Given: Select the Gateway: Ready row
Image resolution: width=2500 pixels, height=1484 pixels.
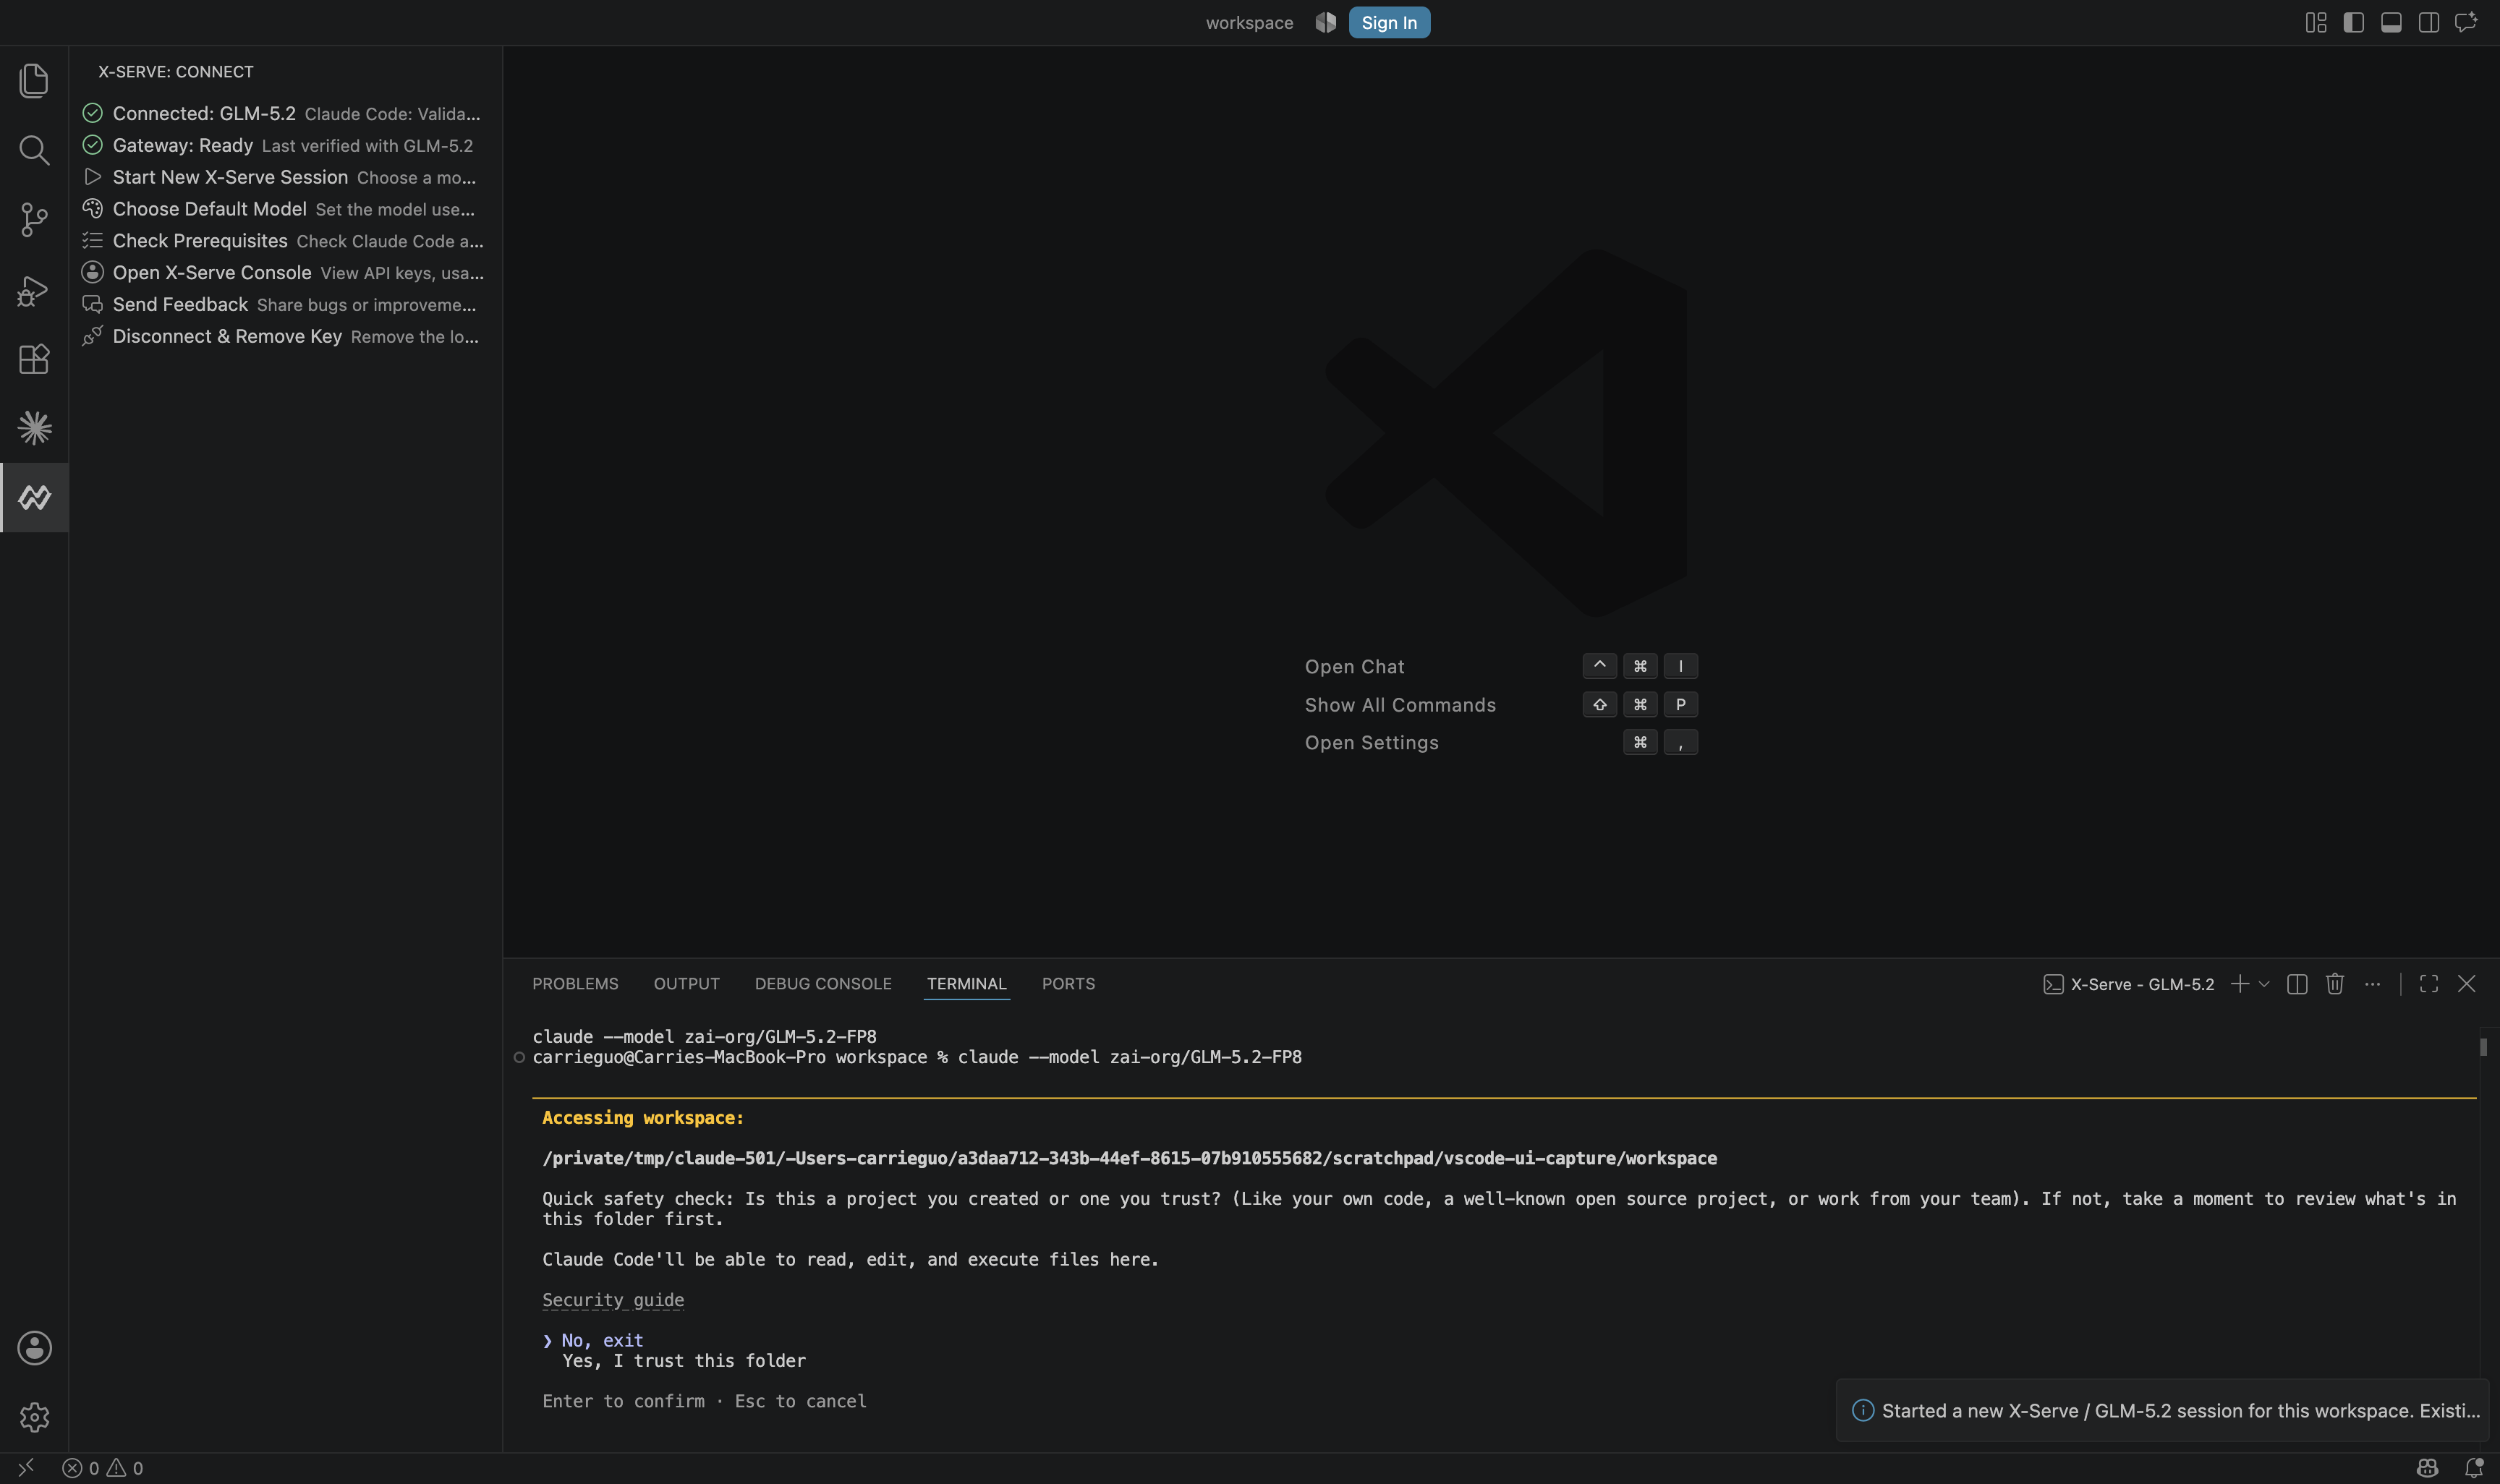Looking at the screenshot, I should (286, 145).
